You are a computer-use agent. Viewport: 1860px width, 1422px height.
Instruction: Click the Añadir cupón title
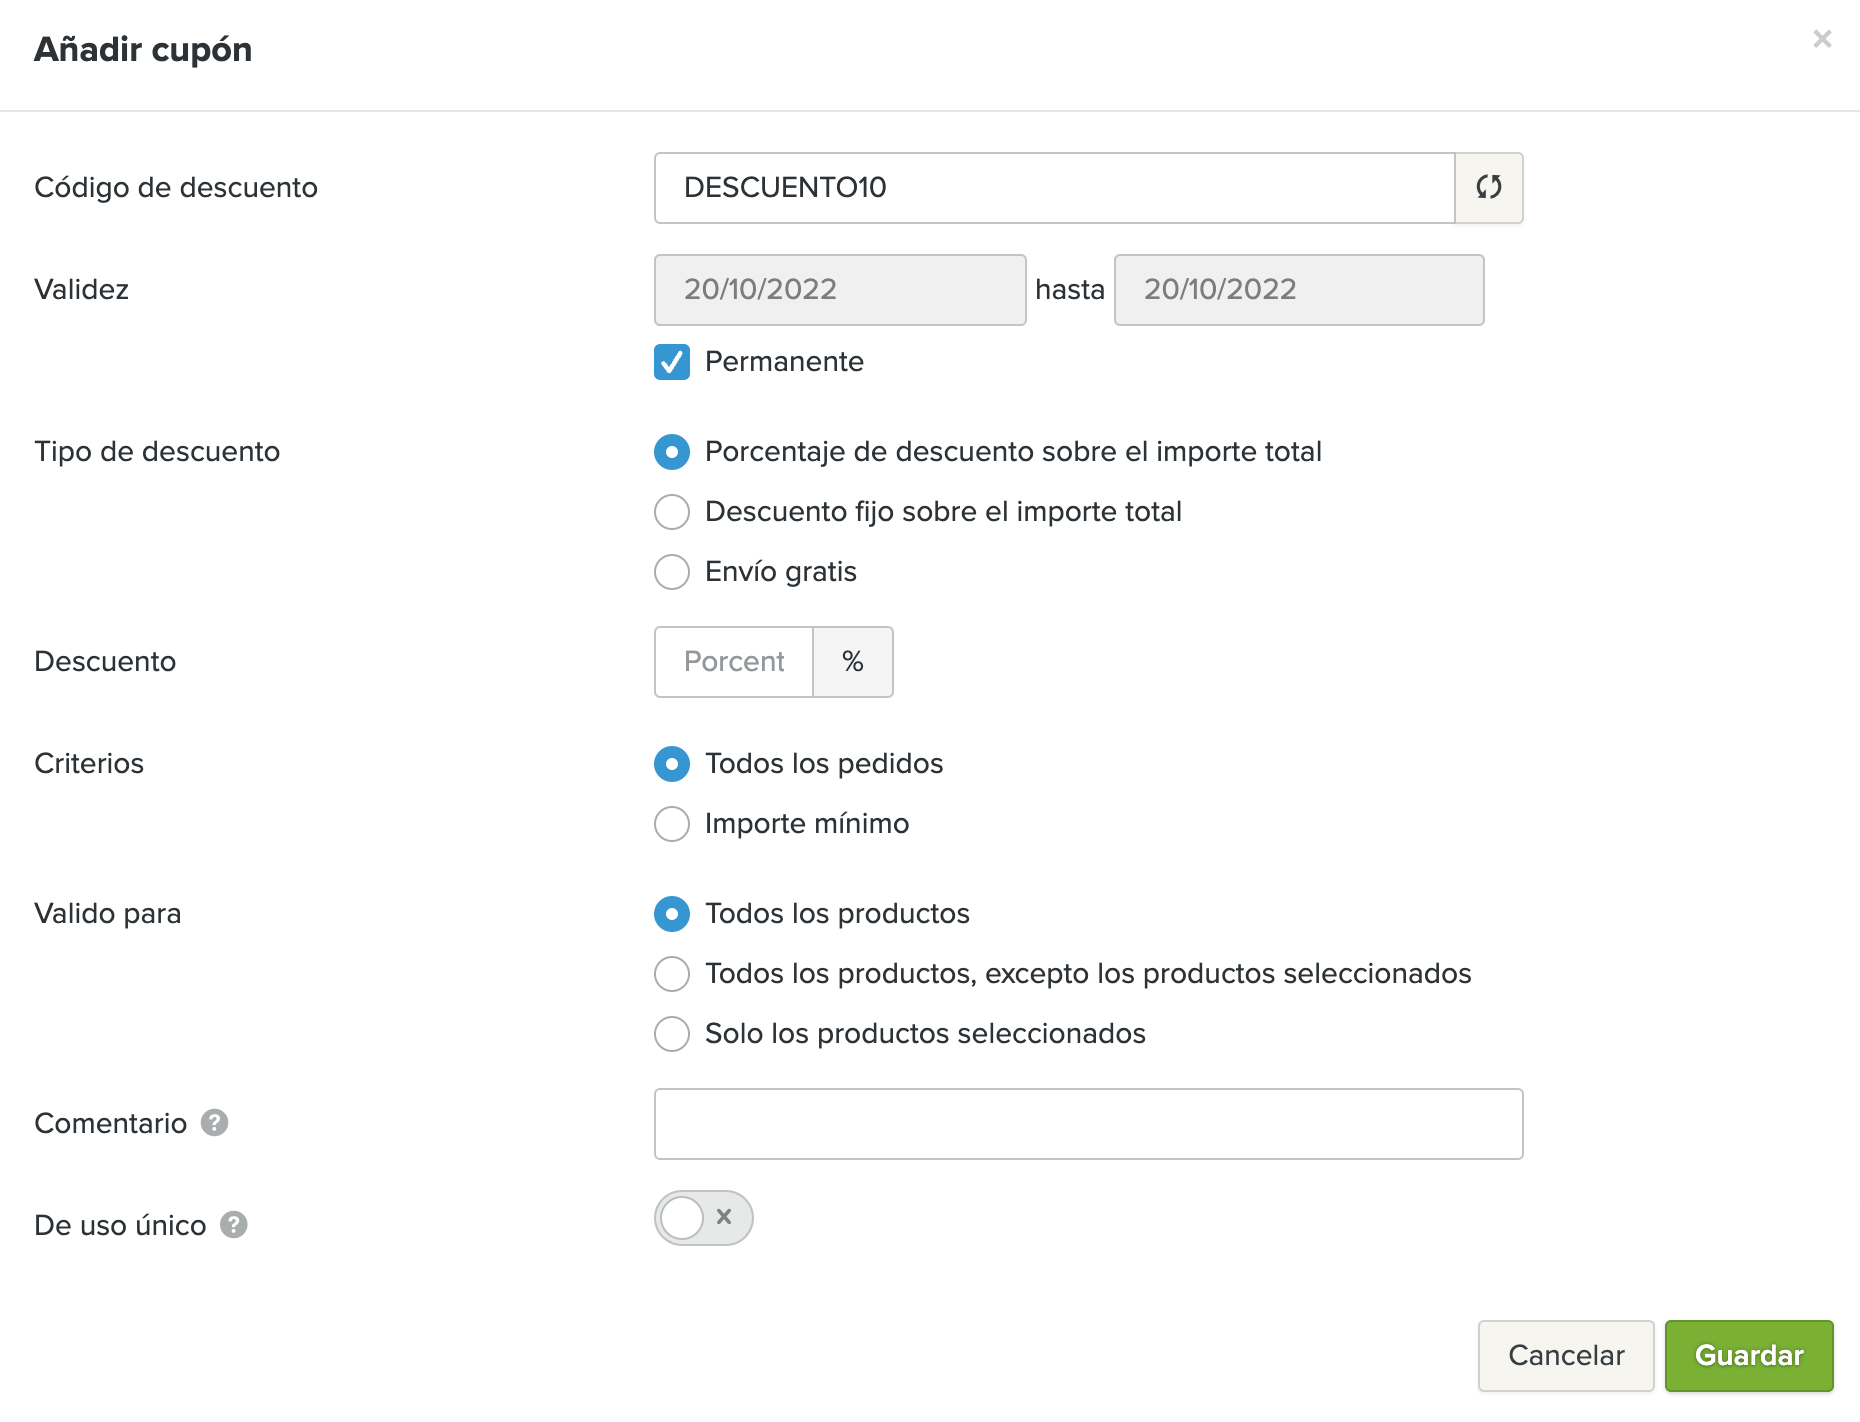tap(143, 49)
